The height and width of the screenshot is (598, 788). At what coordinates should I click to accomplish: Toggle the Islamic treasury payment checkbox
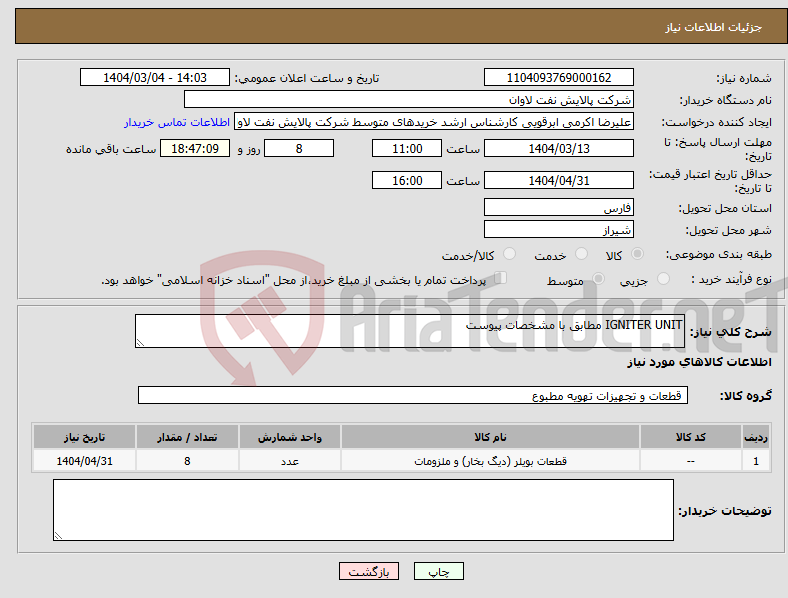click(500, 278)
